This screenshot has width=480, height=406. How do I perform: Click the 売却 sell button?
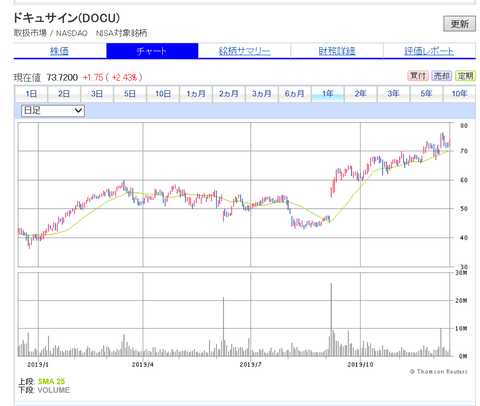(441, 76)
